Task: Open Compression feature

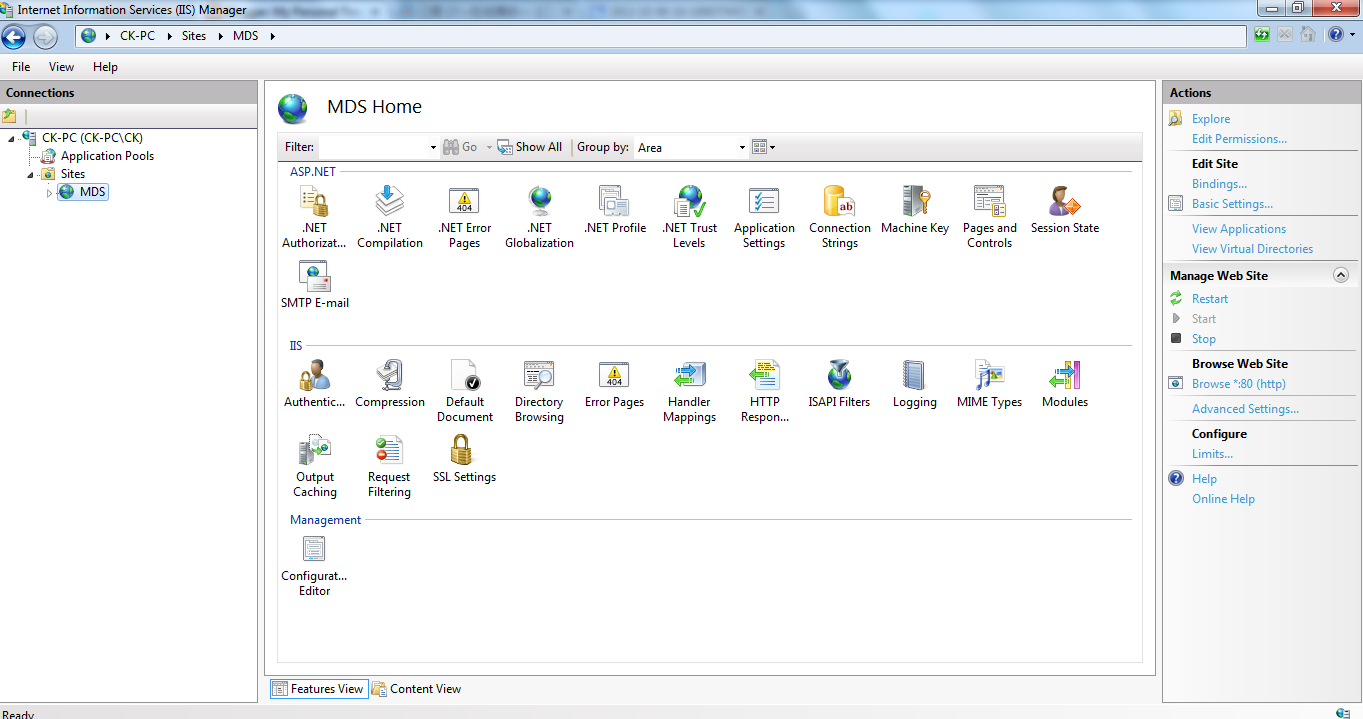Action: tap(390, 384)
